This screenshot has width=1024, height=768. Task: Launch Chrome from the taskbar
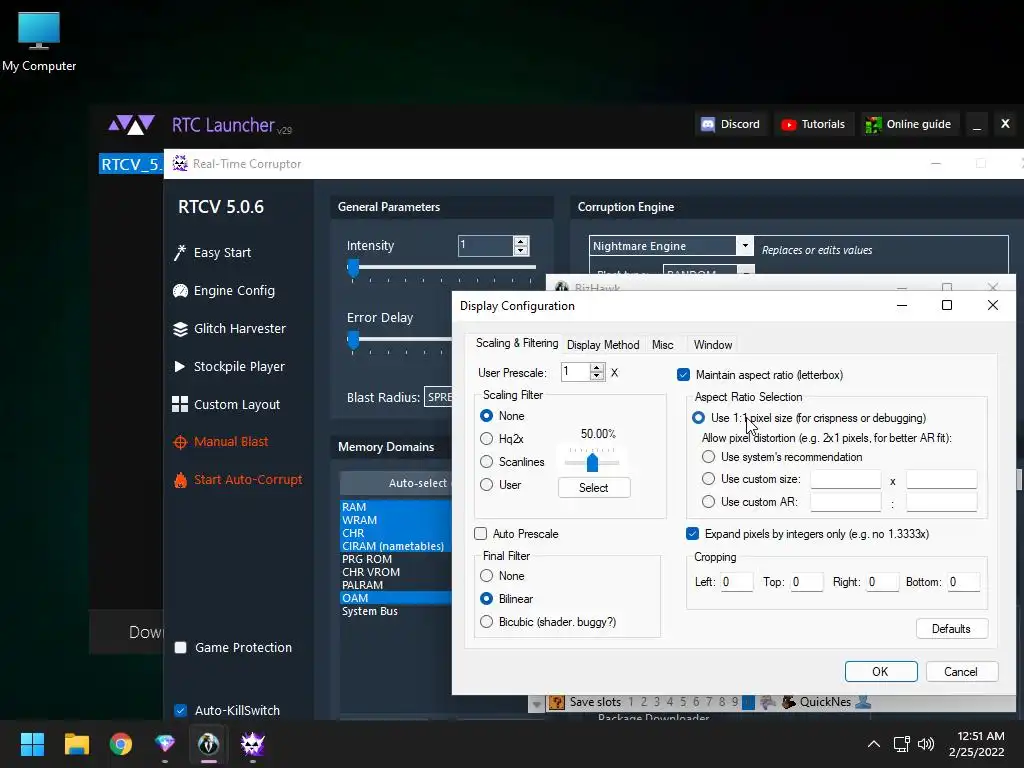[121, 744]
